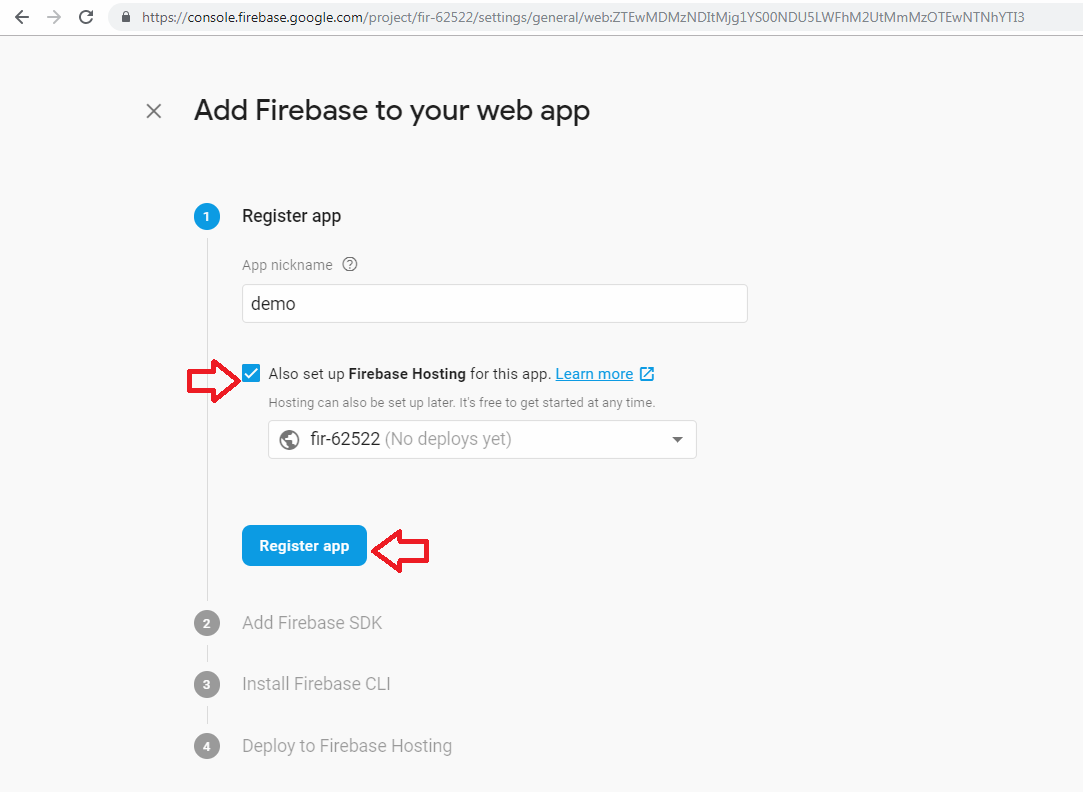Viewport: 1083px width, 792px height.
Task: Click the browser forward arrow
Action: (x=54, y=17)
